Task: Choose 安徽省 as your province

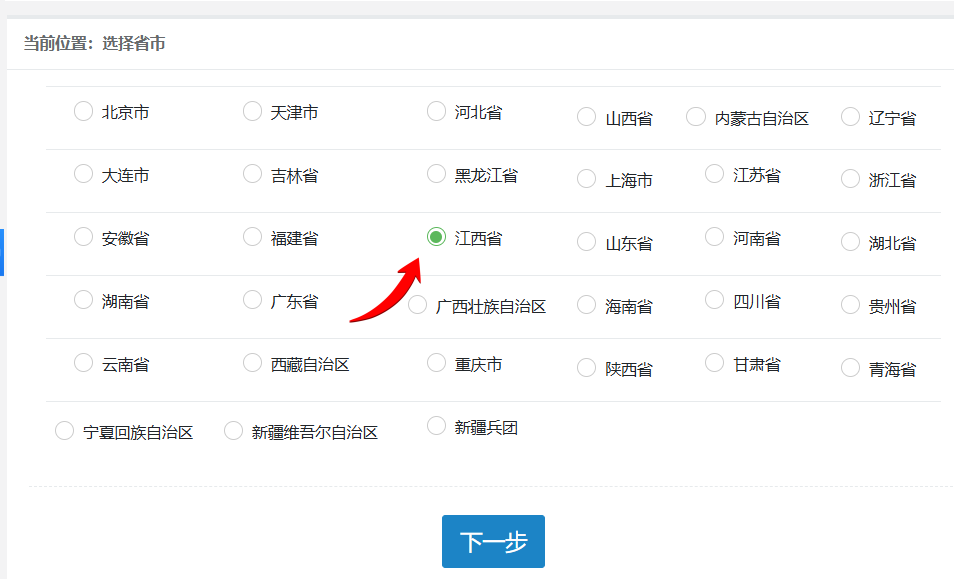Action: point(83,237)
